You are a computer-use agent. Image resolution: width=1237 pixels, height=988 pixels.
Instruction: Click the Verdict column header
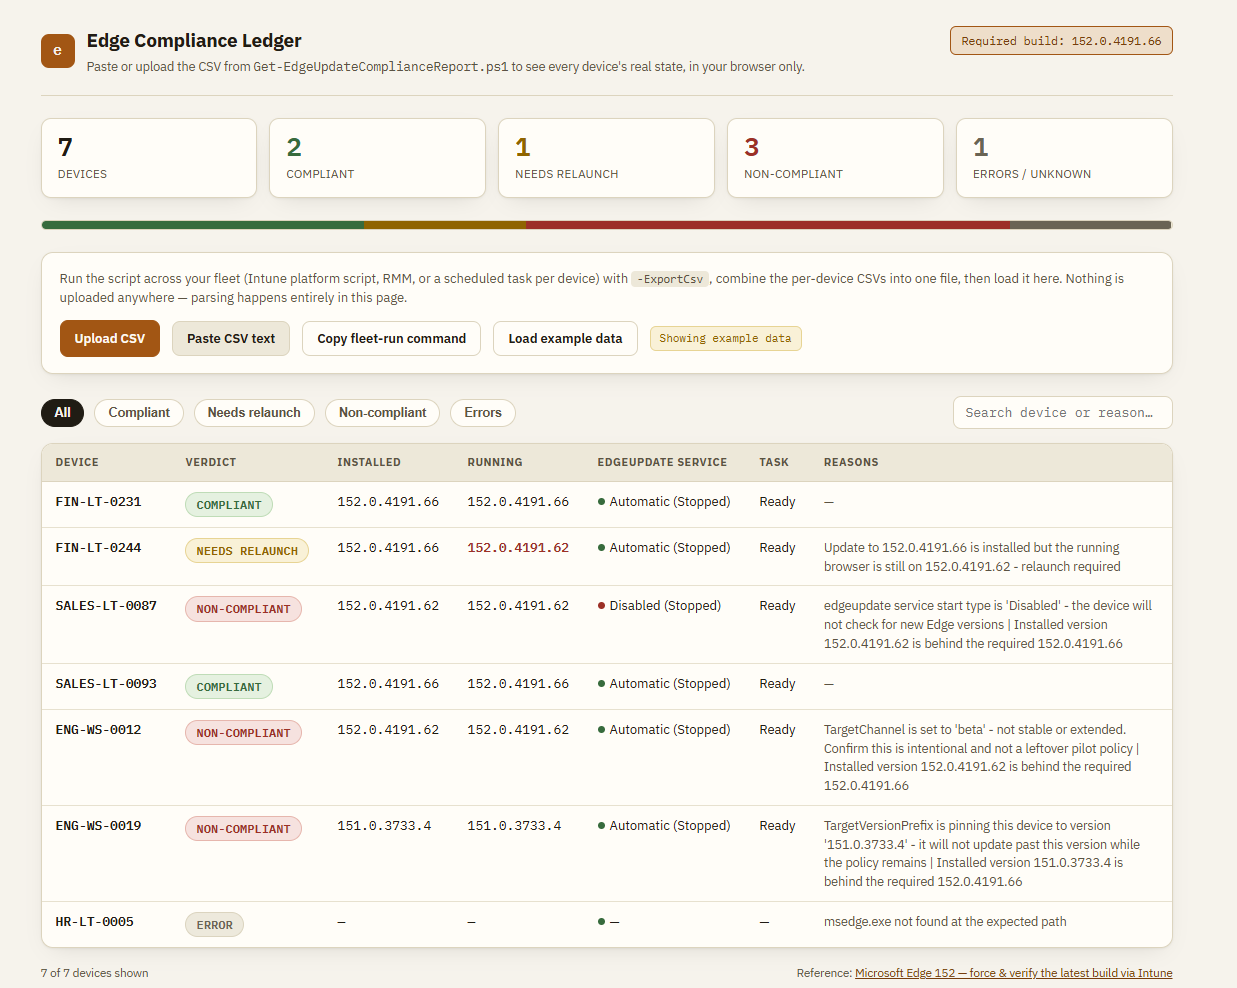pyautogui.click(x=211, y=462)
